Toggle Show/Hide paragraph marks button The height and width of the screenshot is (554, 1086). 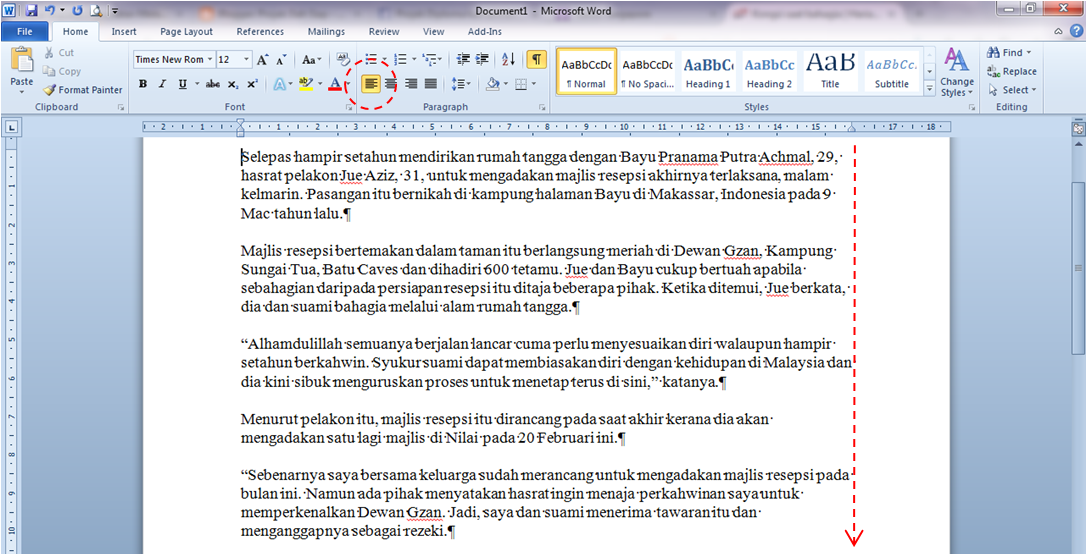[x=536, y=60]
